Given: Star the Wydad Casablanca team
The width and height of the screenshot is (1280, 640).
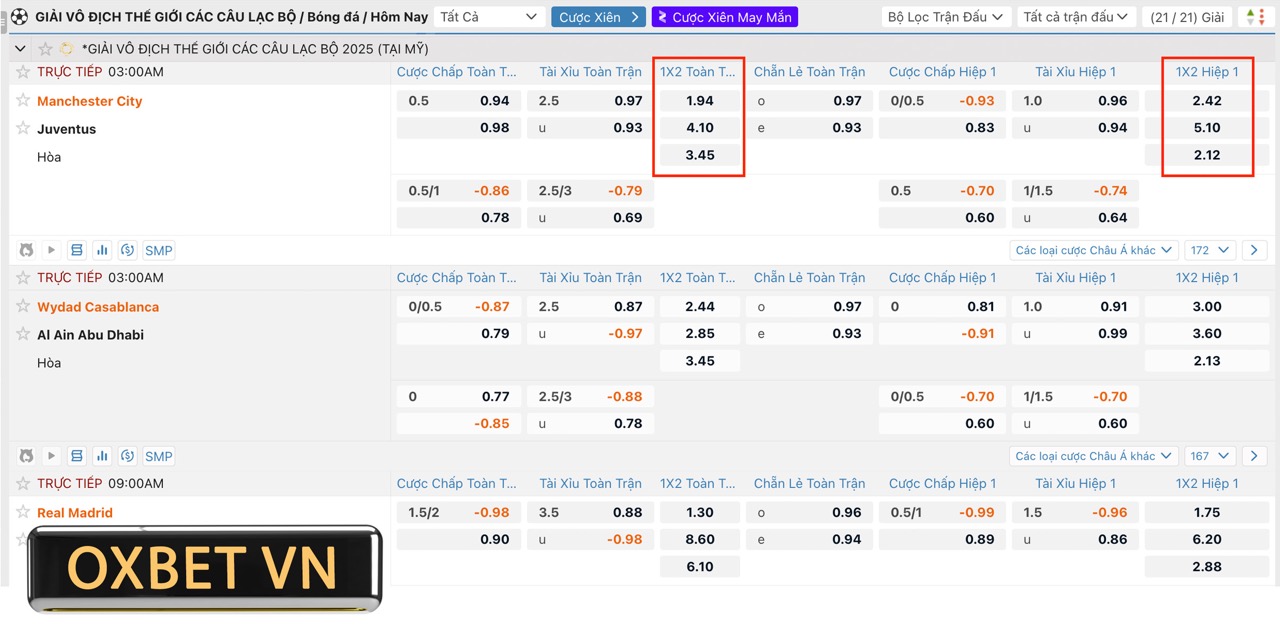Looking at the screenshot, I should pyautogui.click(x=23, y=306).
